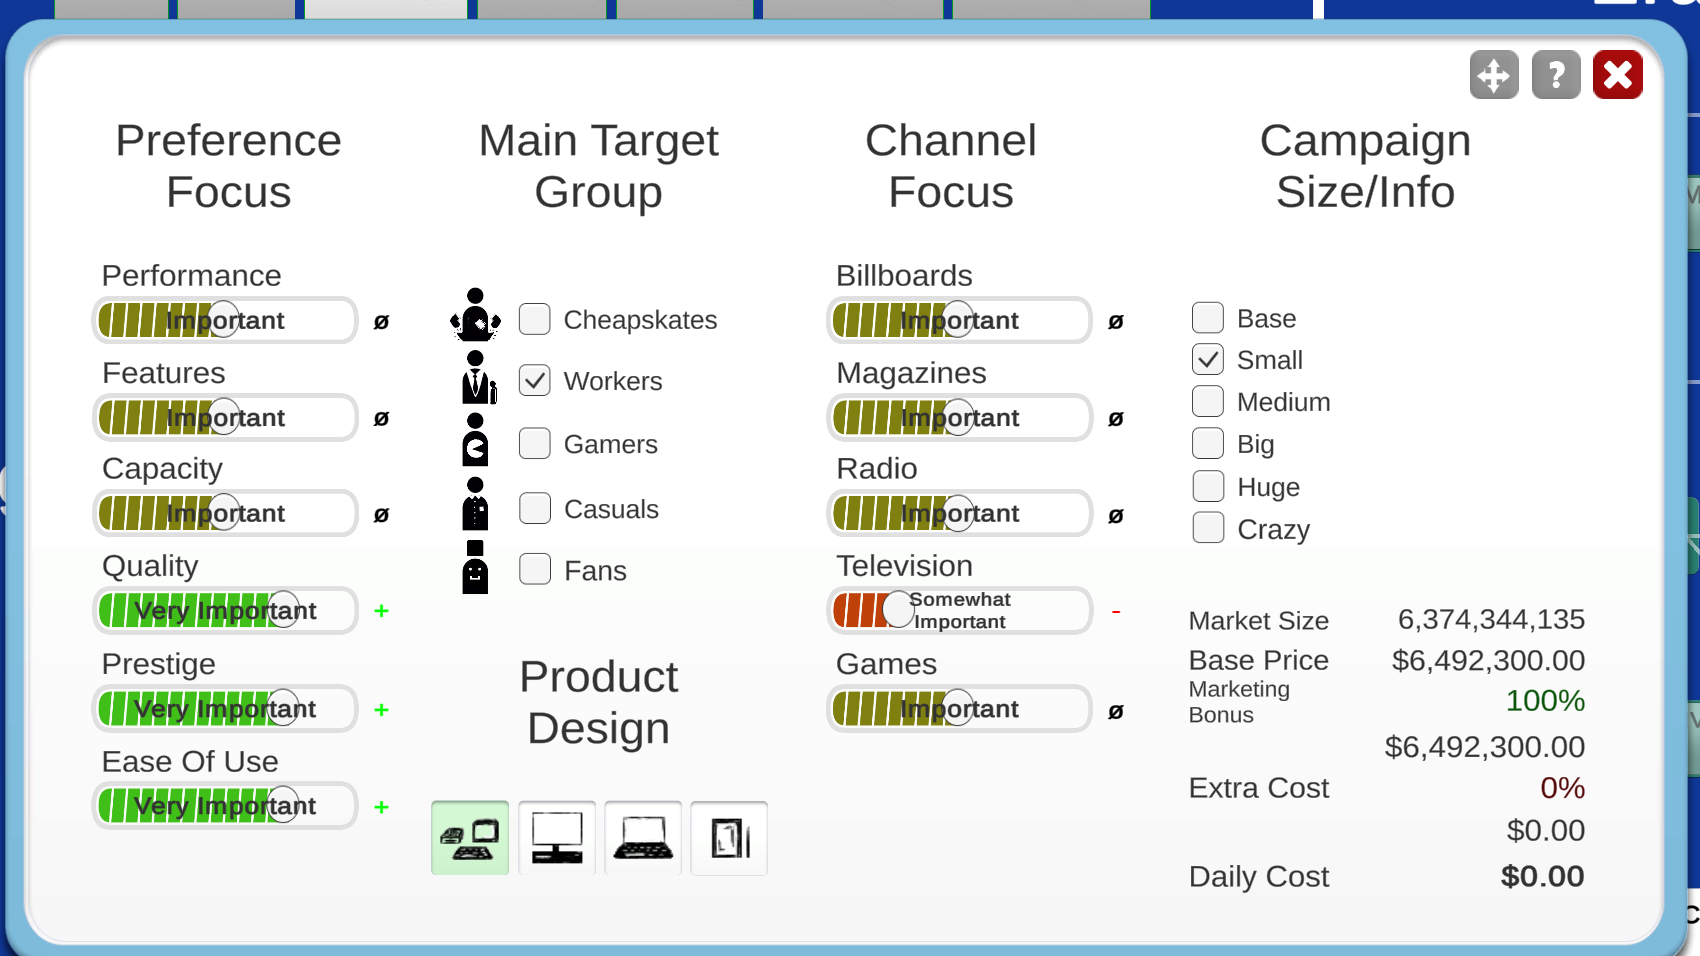Adjust the Magazines channel slider
The width and height of the screenshot is (1700, 956).
tap(959, 417)
